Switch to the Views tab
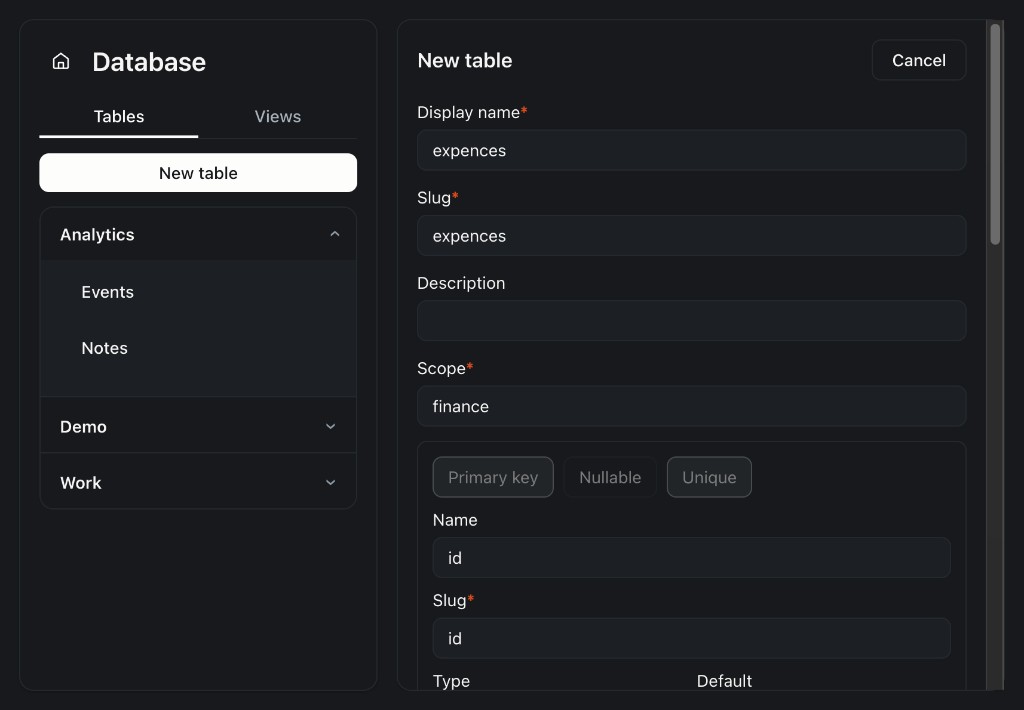This screenshot has height=710, width=1024. (x=278, y=117)
